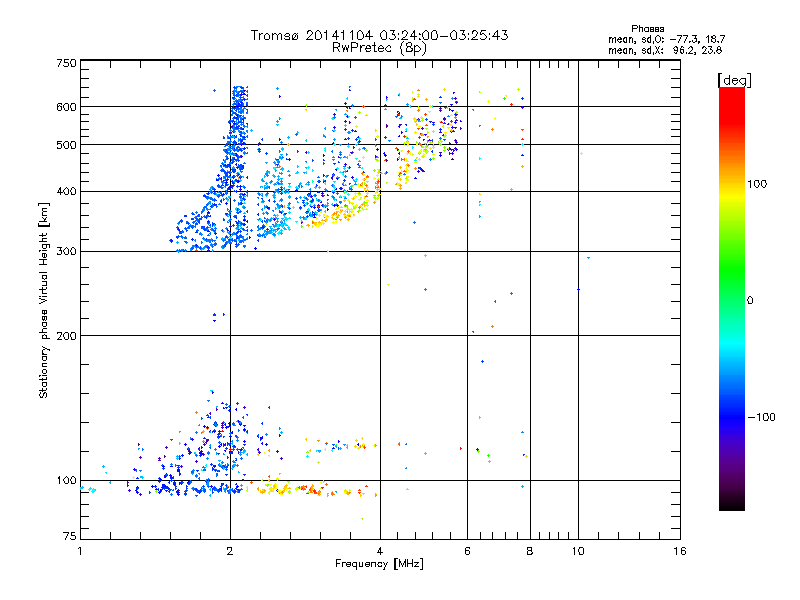Click the y-axis tick label 75
The image size is (800, 600).
69,536
